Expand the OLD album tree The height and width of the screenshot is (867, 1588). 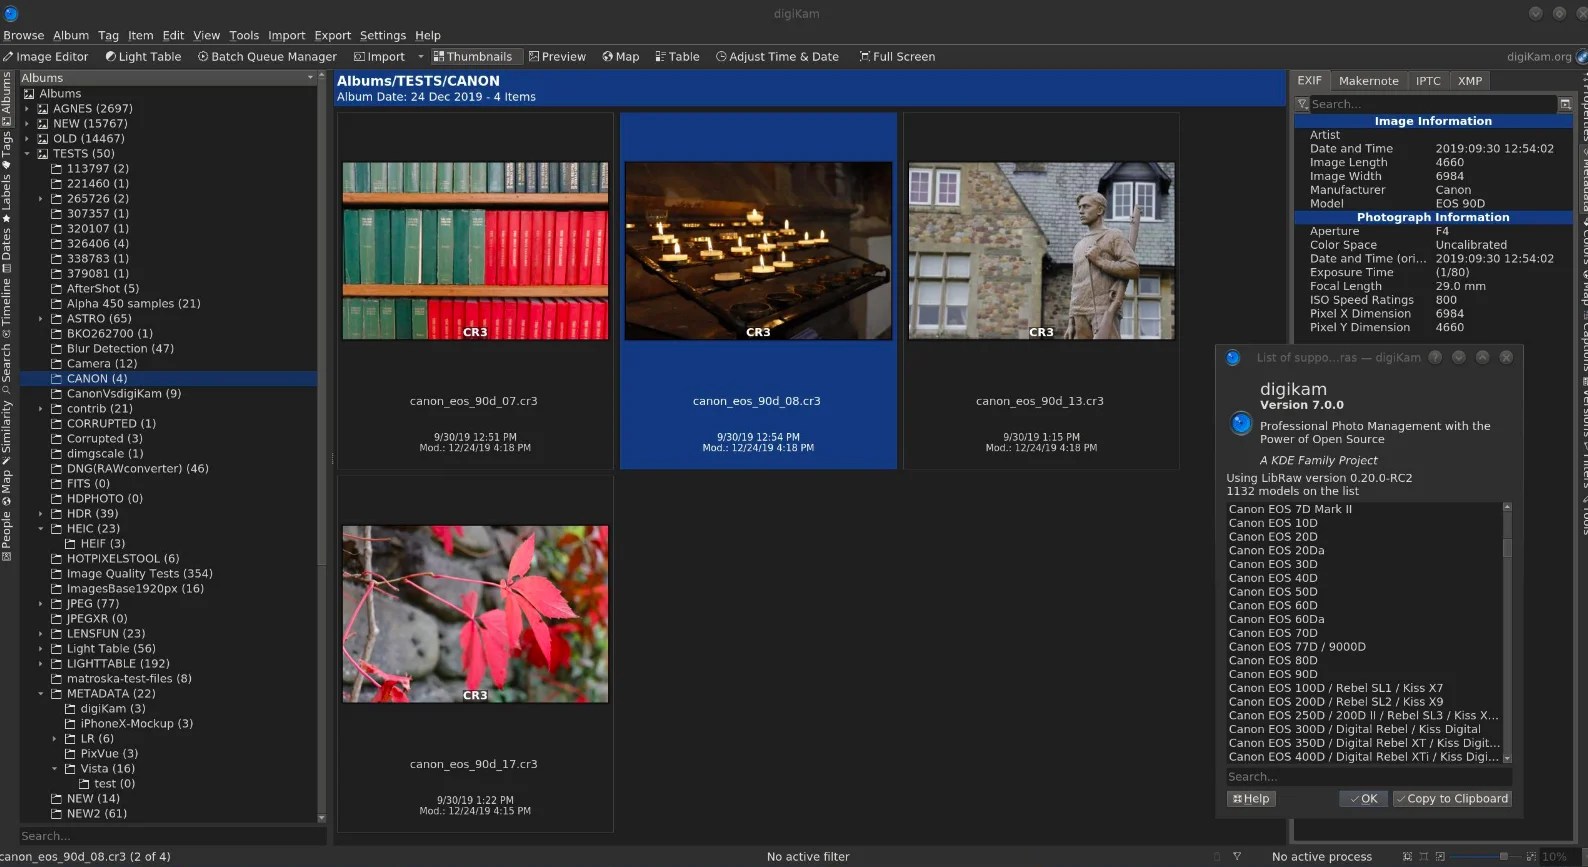click(27, 139)
